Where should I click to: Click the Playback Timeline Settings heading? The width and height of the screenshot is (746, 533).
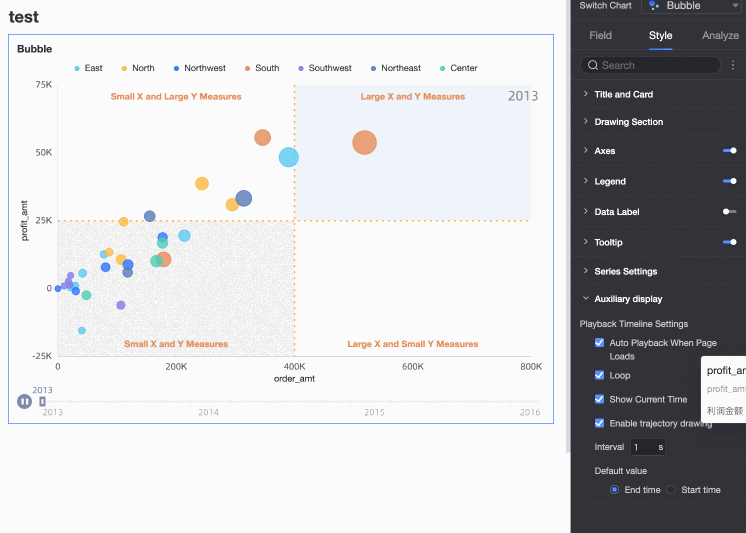[x=634, y=324]
